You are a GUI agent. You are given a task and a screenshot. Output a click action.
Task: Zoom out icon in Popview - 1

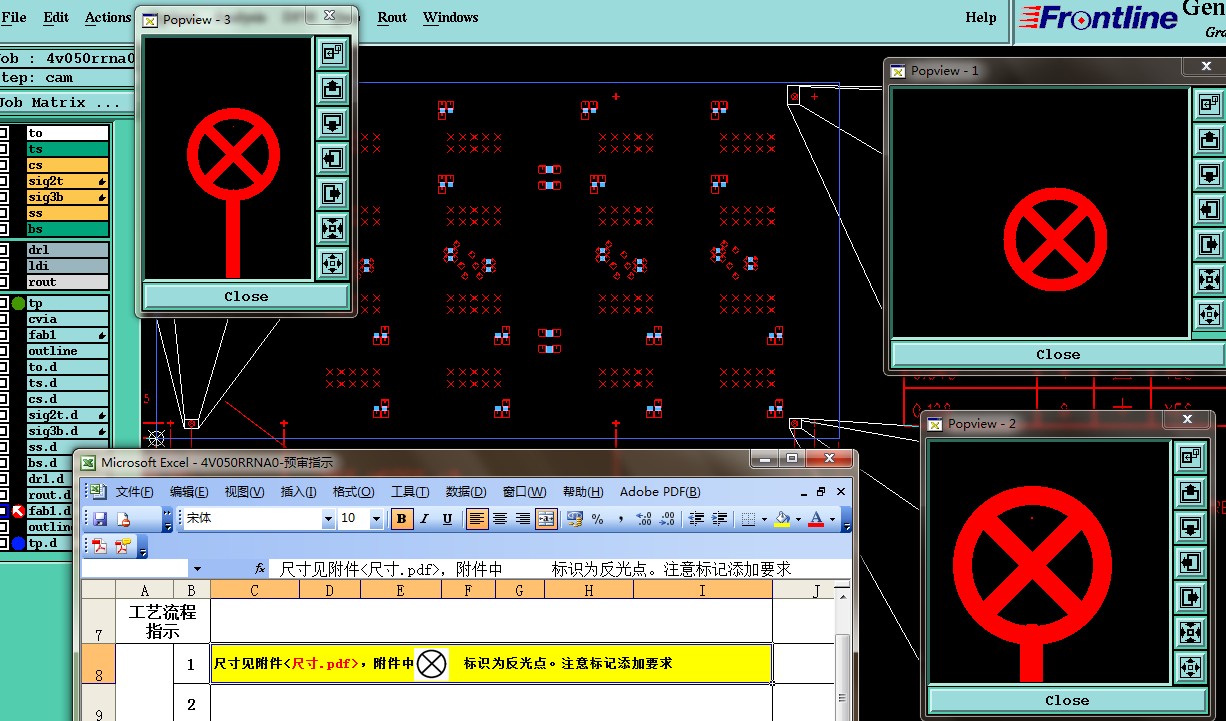(x=1209, y=314)
